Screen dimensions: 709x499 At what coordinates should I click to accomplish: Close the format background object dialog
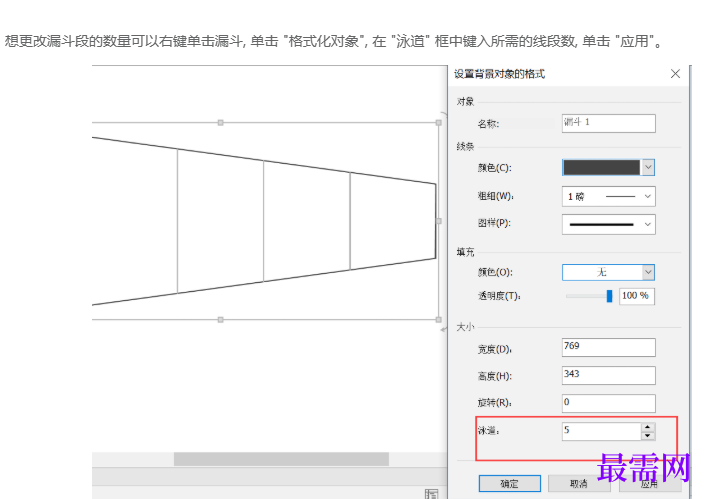click(x=675, y=74)
